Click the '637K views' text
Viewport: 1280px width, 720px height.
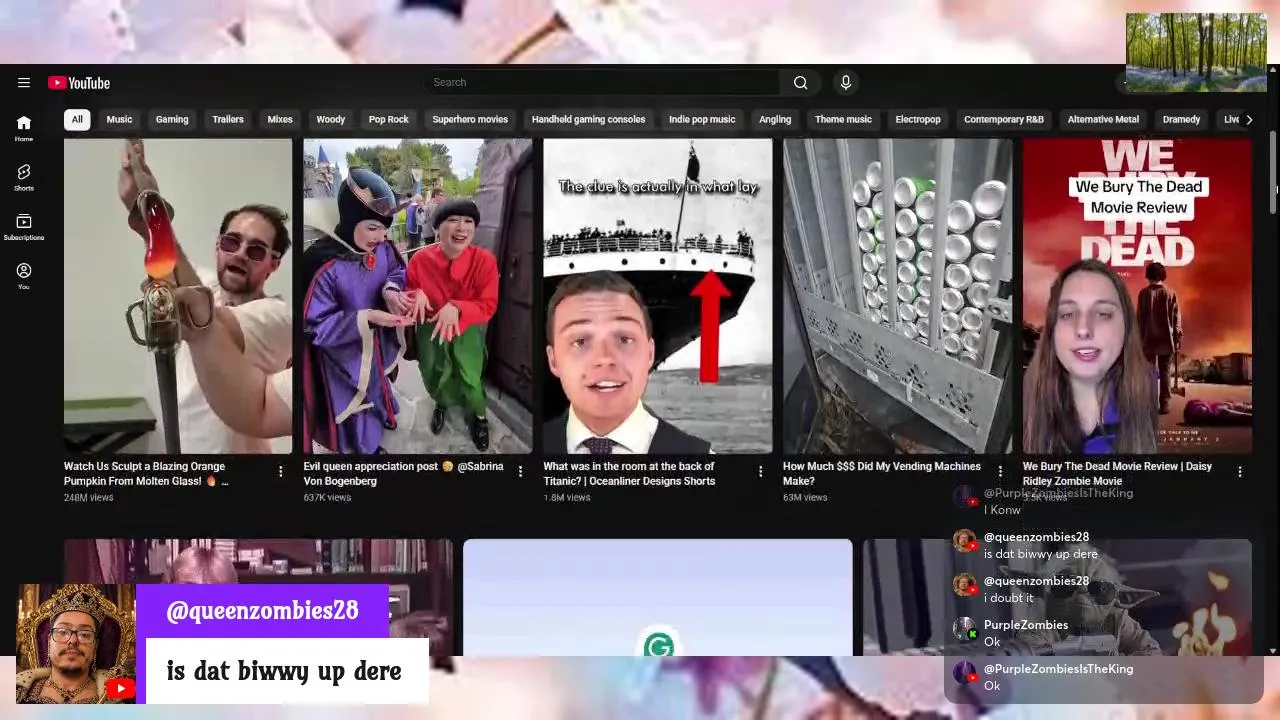pyautogui.click(x=327, y=497)
